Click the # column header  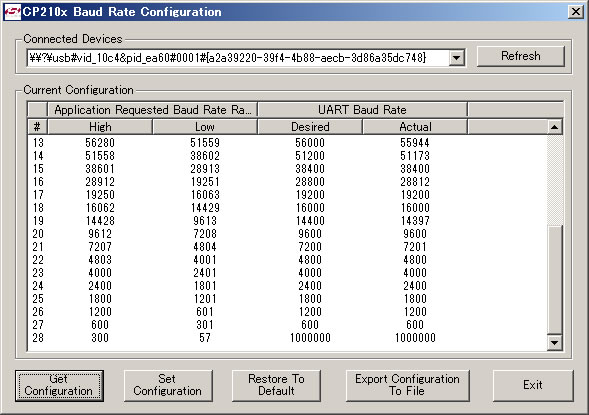(37, 127)
